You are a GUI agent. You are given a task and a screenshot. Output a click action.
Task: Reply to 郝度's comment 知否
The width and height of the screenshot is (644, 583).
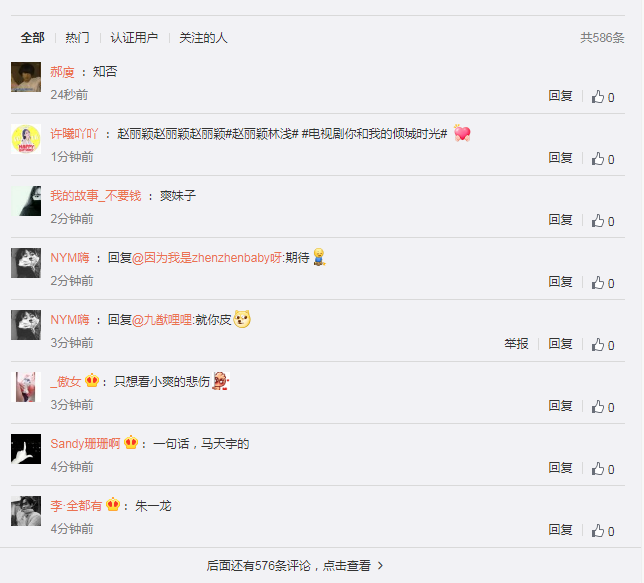tap(560, 96)
